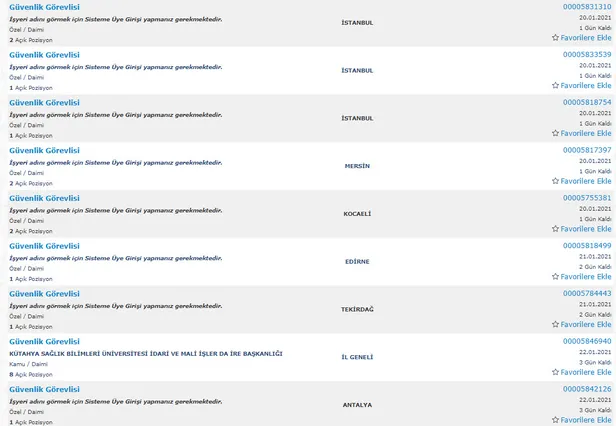Favorite the Kocaeli job via star icon
Image resolution: width=616 pixels, height=426 pixels.
[x=556, y=230]
